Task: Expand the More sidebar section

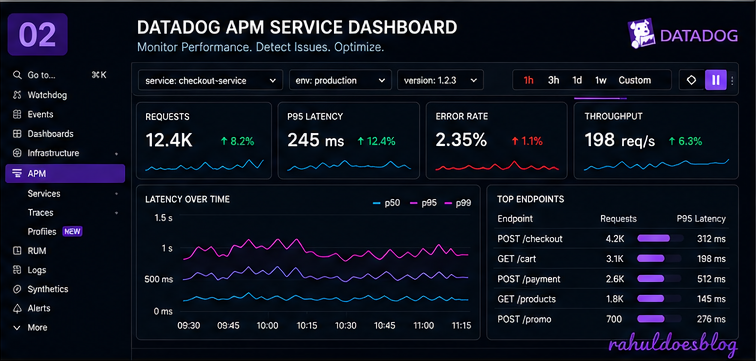Action: point(30,328)
